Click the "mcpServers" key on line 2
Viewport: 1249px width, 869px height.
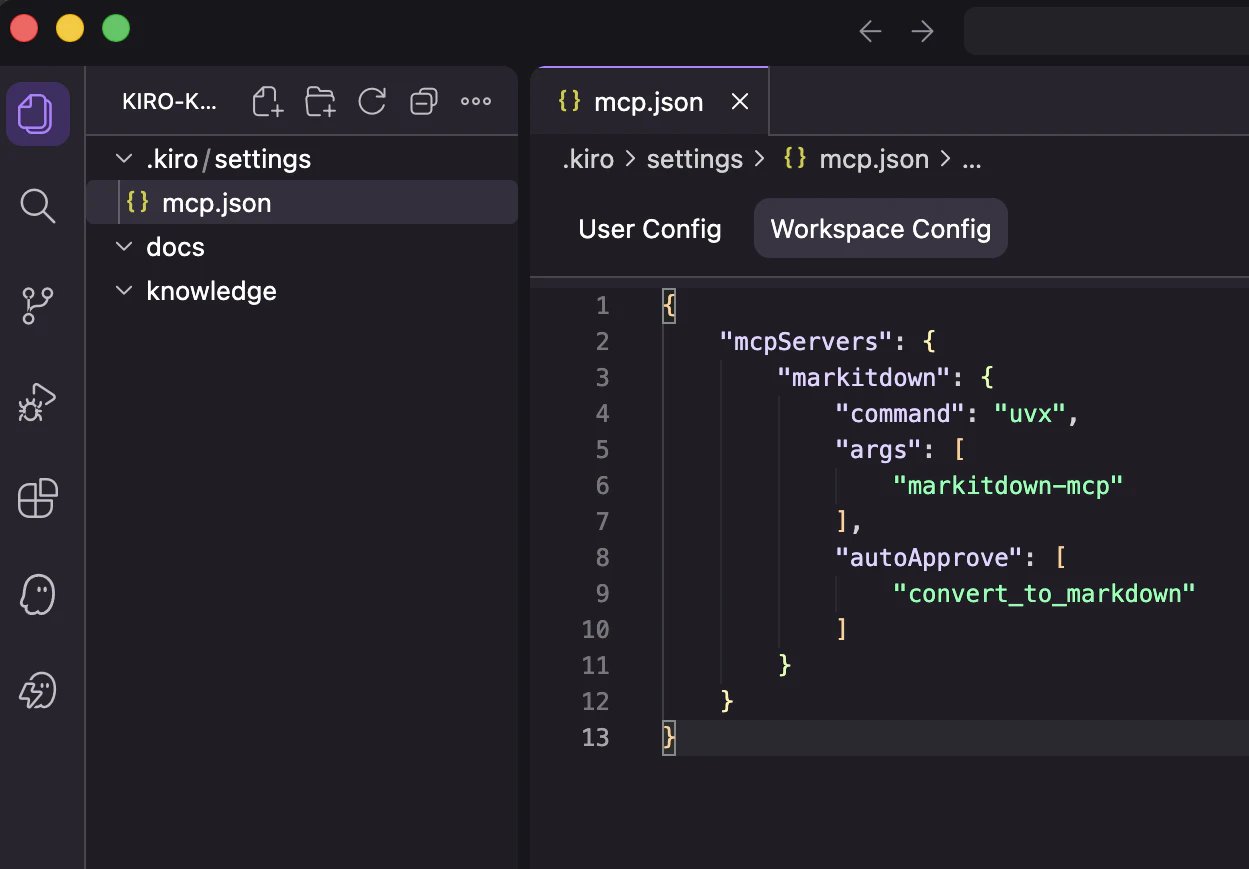coord(806,342)
